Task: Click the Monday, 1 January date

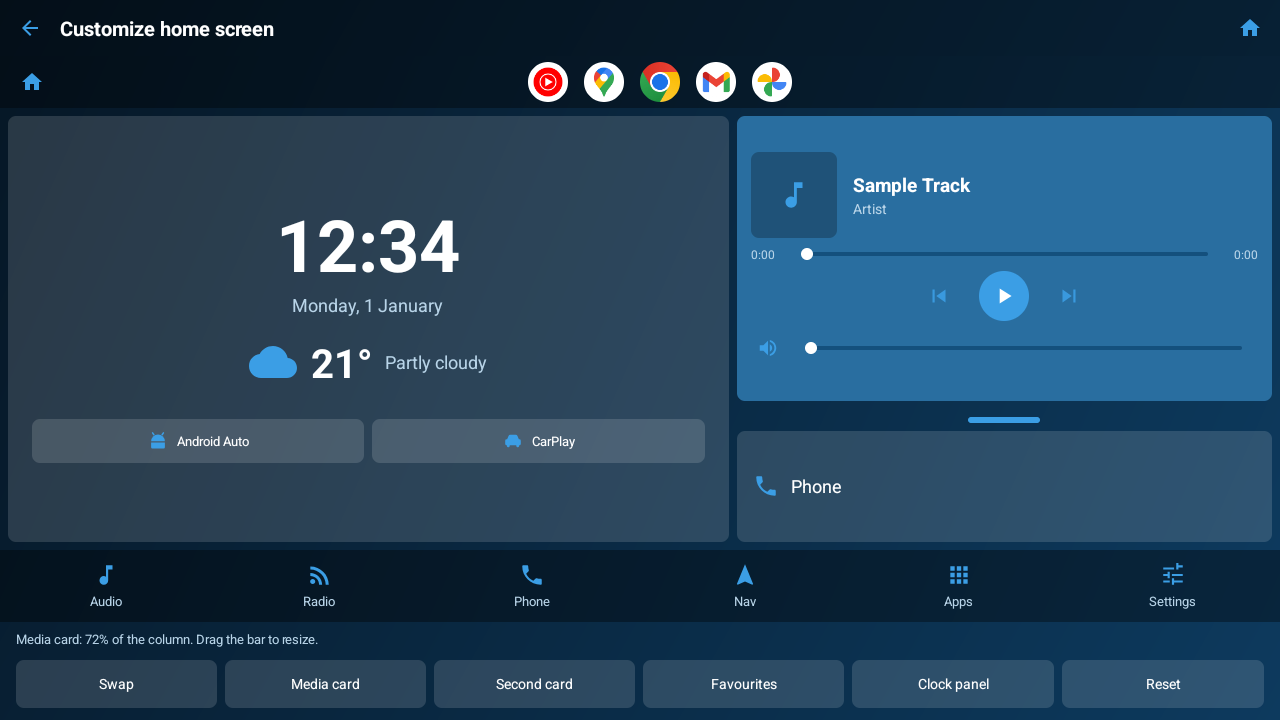Action: 367,306
